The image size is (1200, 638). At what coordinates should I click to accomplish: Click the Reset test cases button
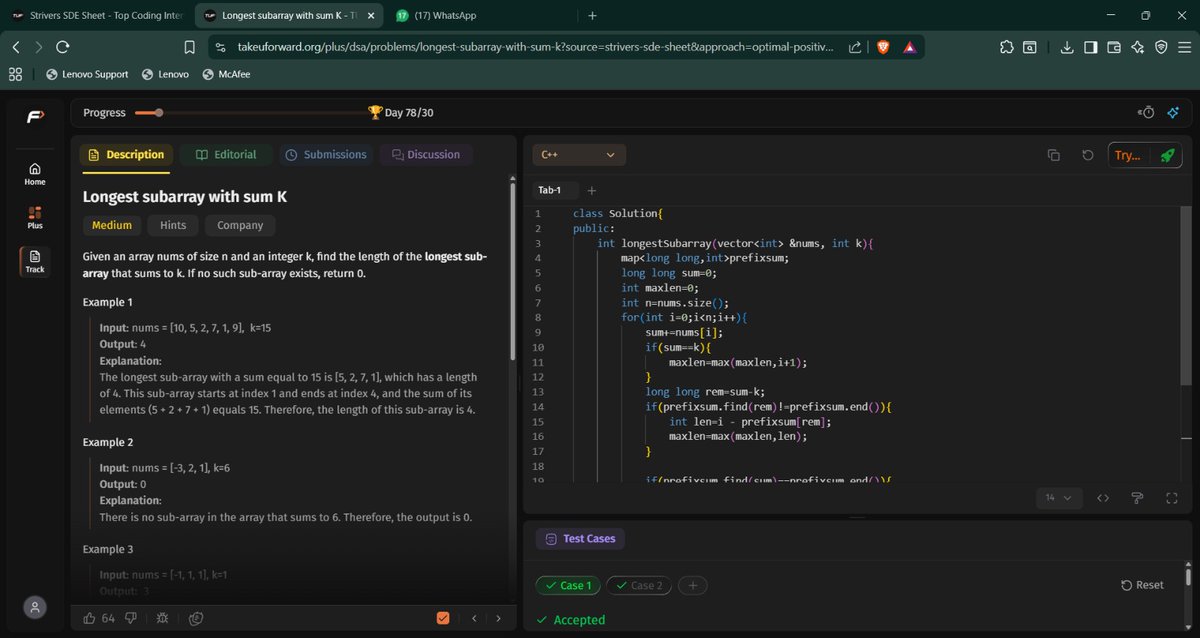pyautogui.click(x=1142, y=585)
